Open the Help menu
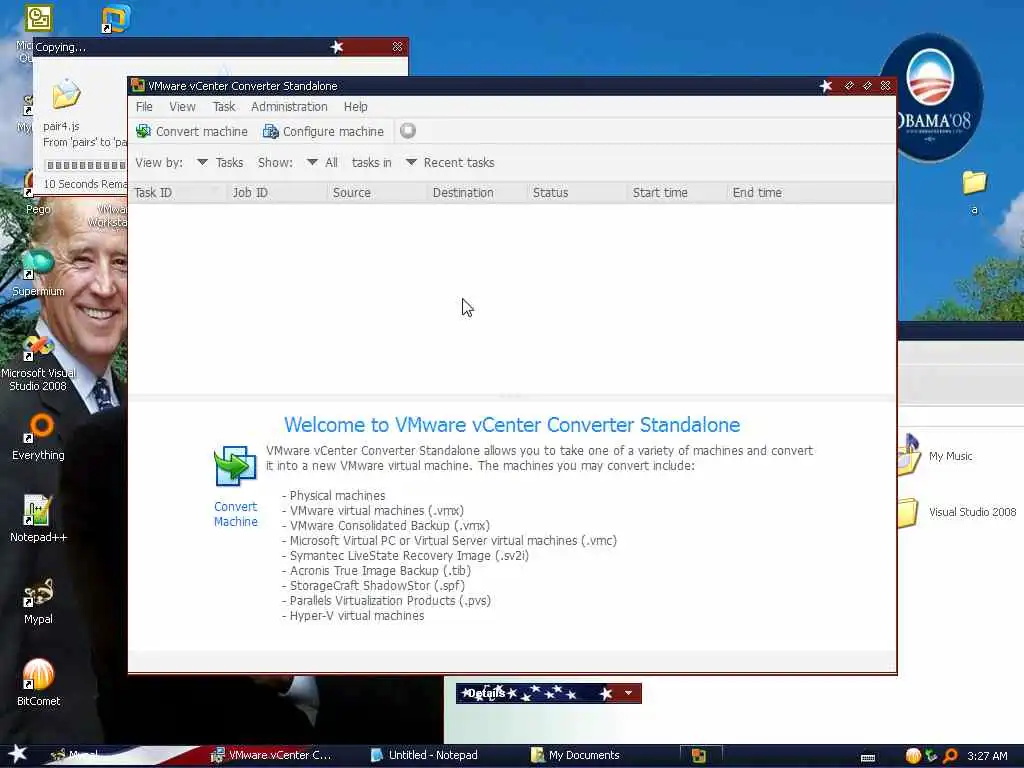The image size is (1024, 768). (356, 106)
